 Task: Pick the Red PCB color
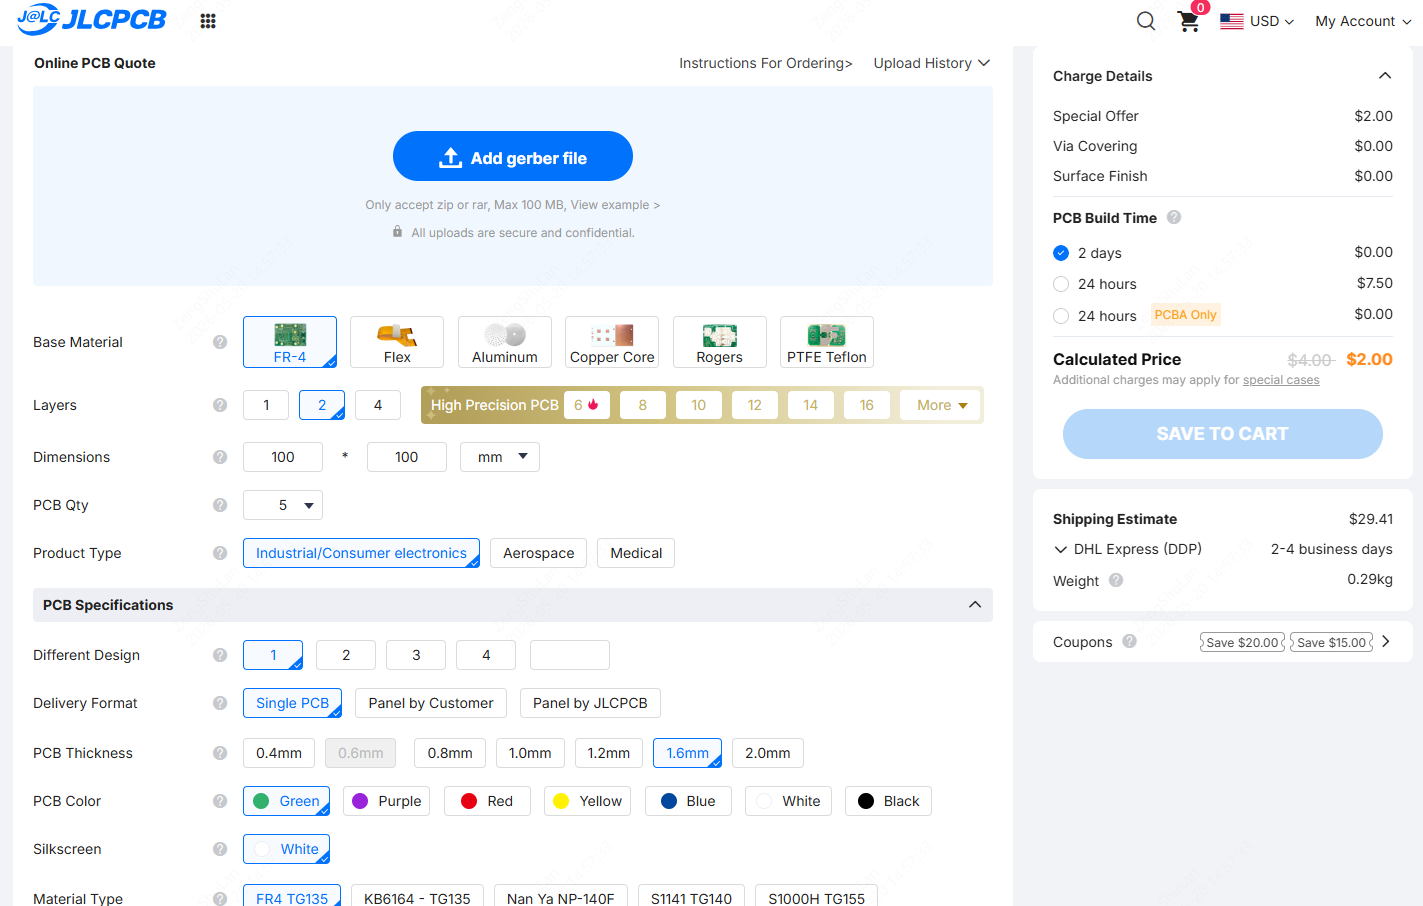[487, 801]
